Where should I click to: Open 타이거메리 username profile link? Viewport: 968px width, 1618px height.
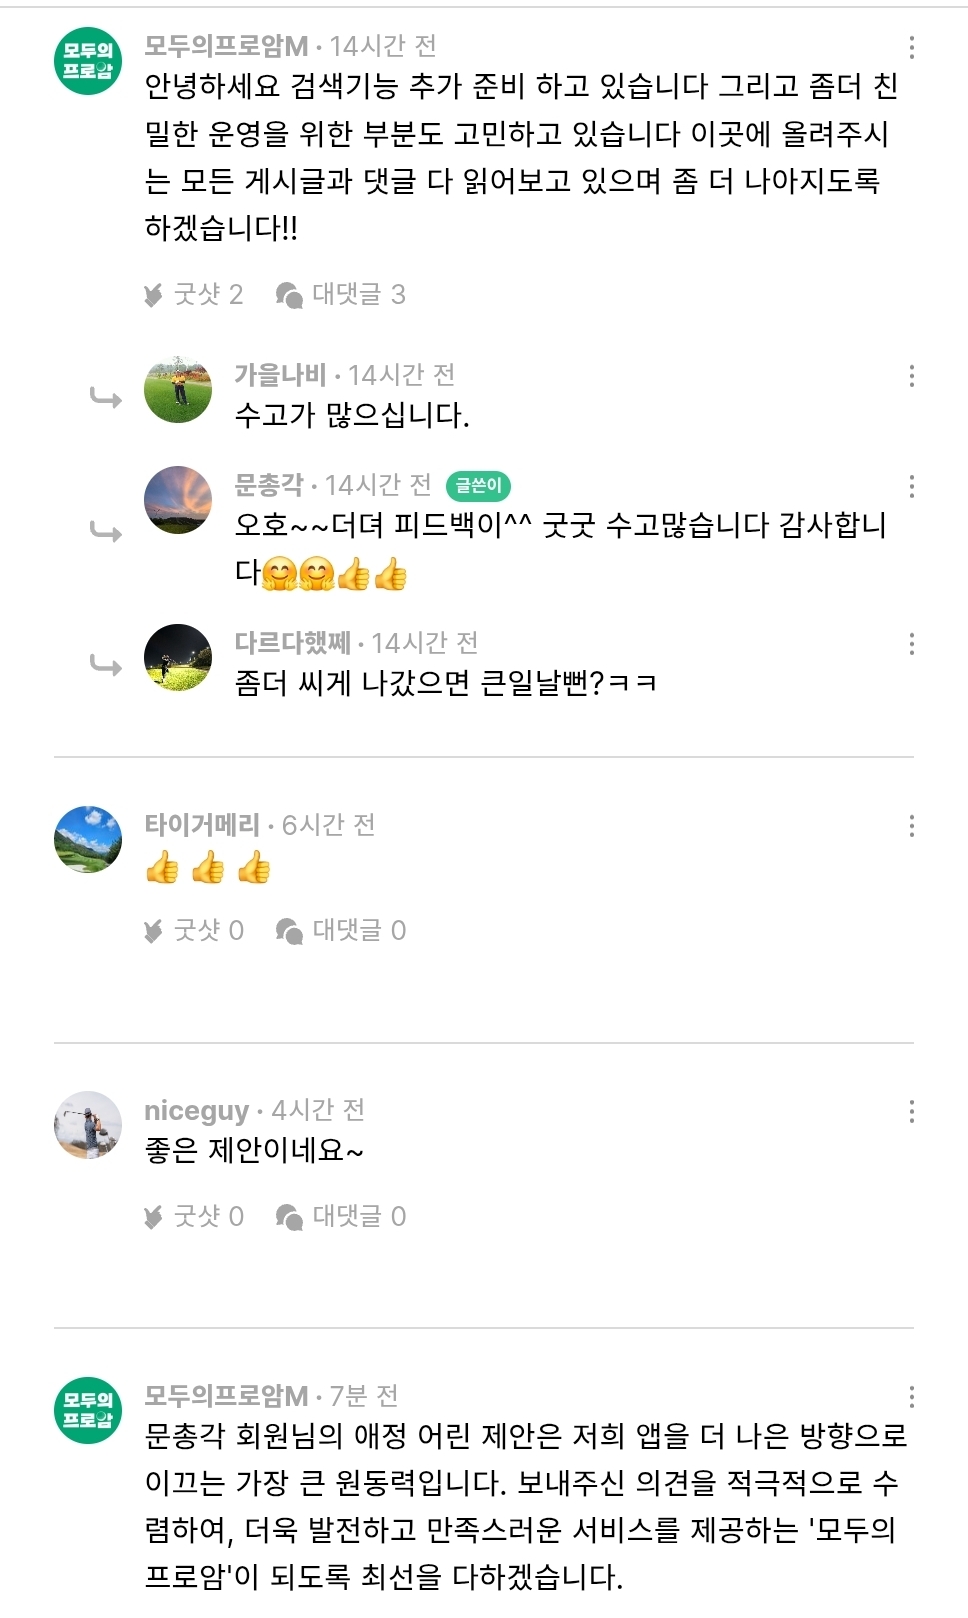[202, 825]
